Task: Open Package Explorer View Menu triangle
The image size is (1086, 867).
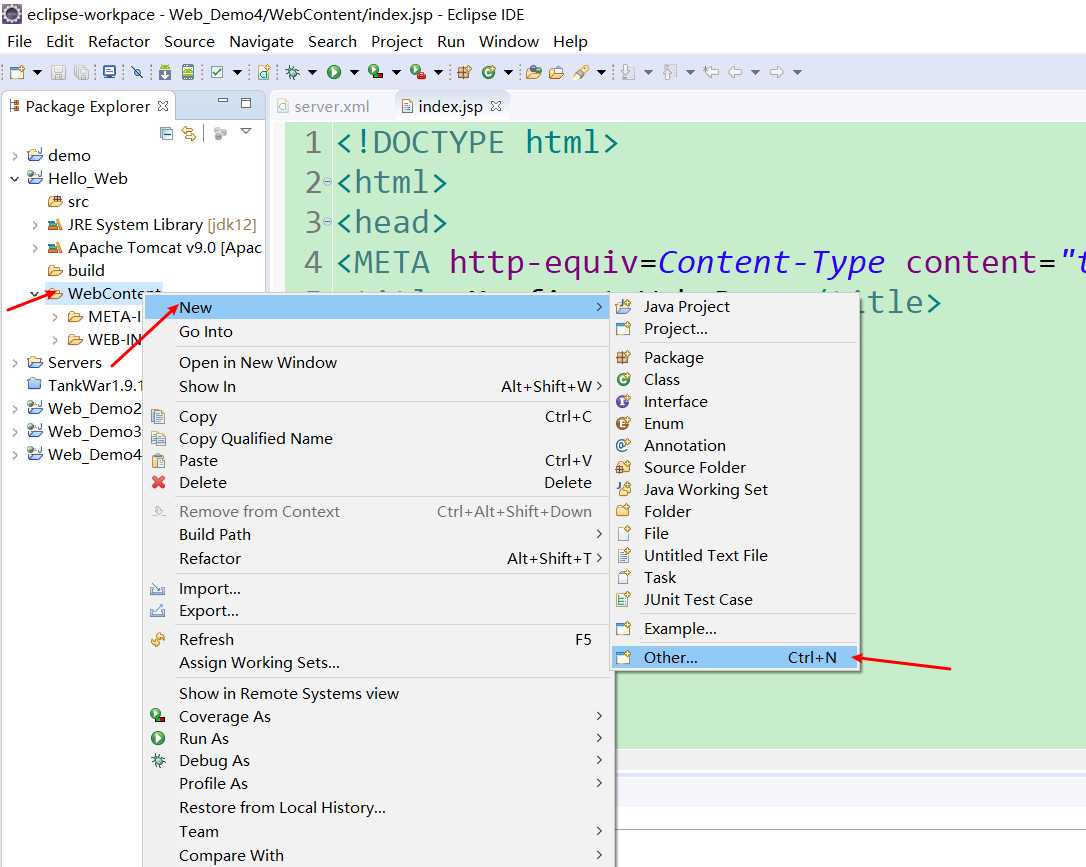Action: click(x=246, y=131)
